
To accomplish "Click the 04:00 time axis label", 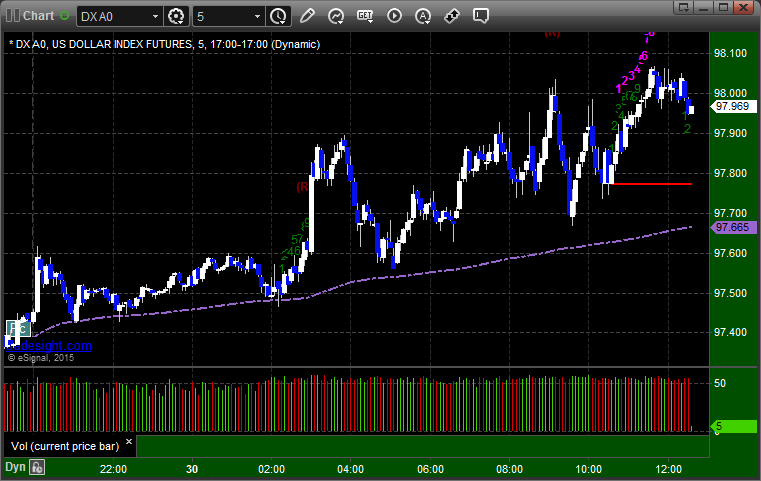I will click(350, 469).
